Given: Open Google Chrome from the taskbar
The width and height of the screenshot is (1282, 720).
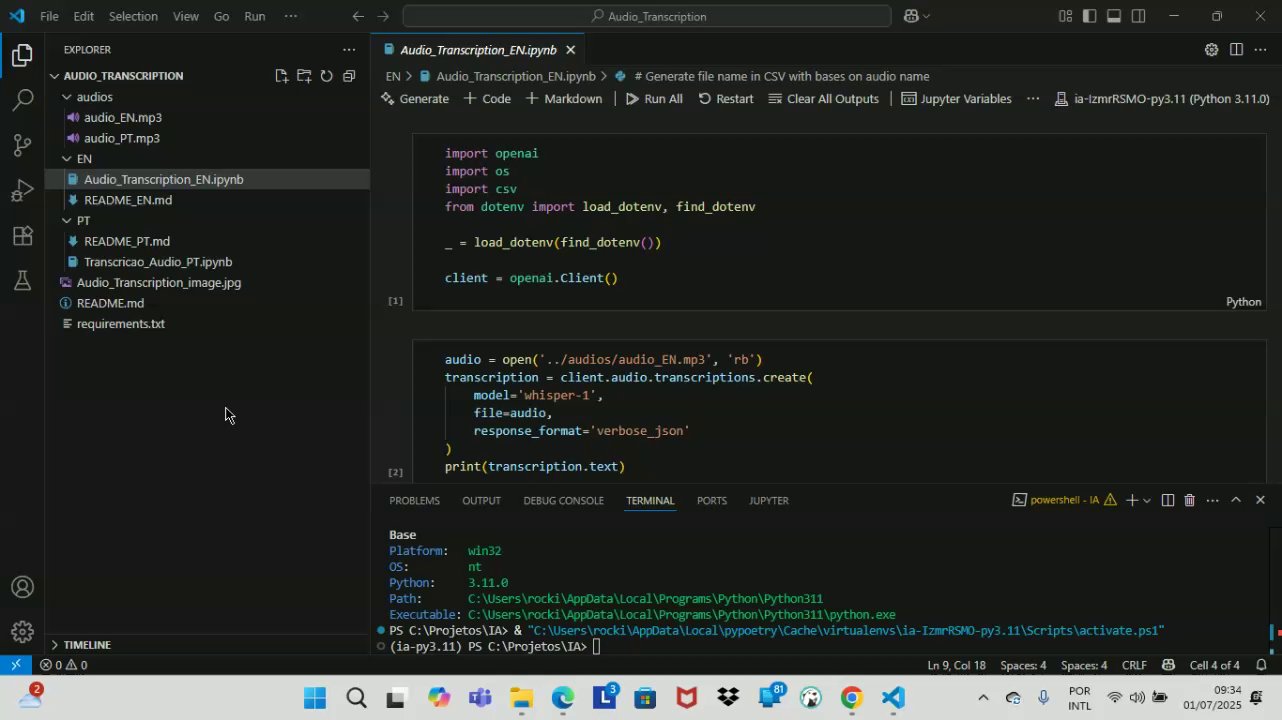Looking at the screenshot, I should click(x=851, y=698).
